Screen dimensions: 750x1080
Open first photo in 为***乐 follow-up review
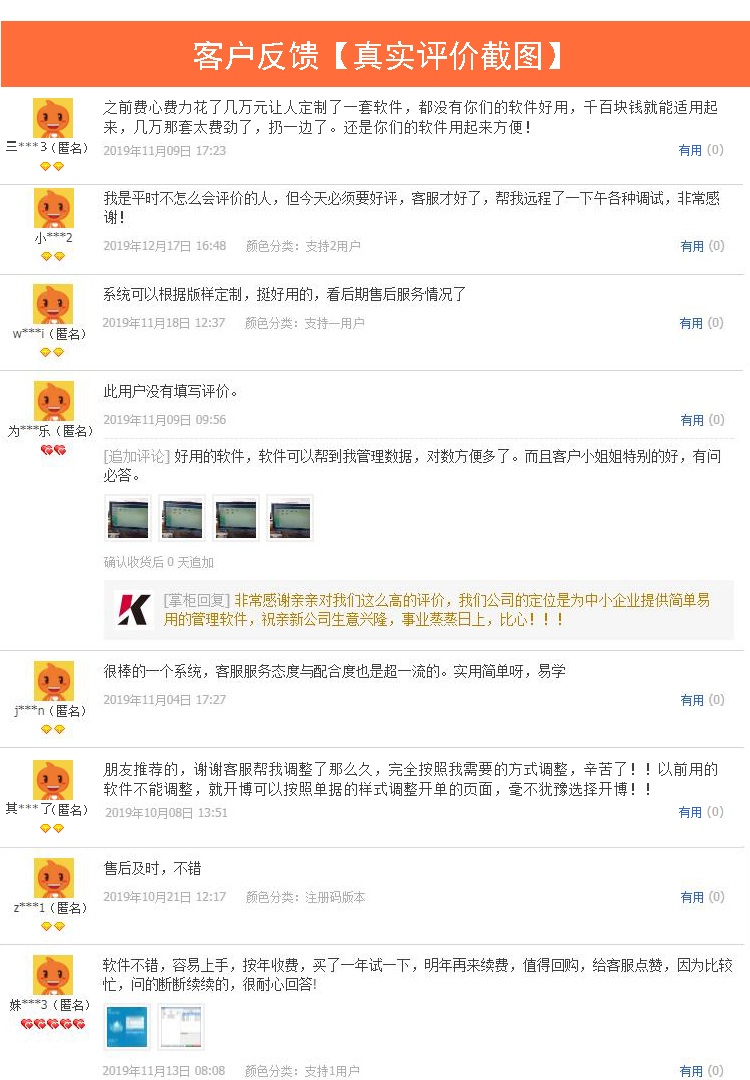[128, 518]
